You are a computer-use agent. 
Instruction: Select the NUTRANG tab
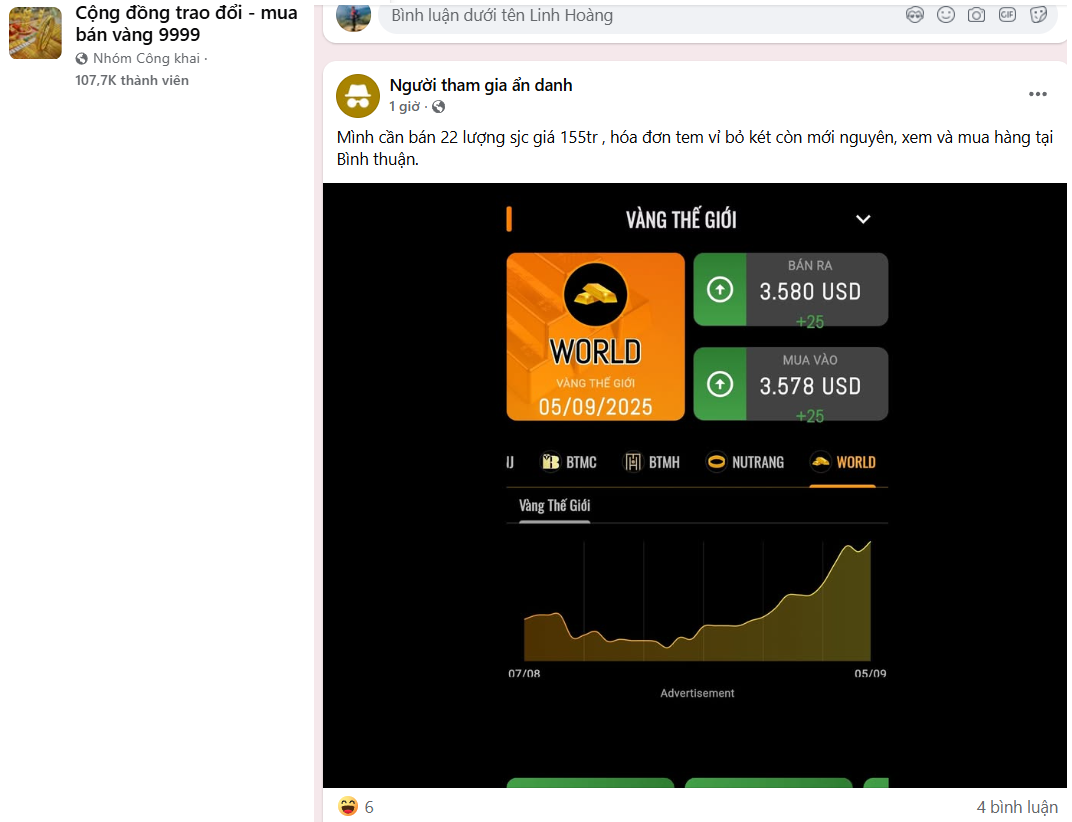click(x=744, y=462)
